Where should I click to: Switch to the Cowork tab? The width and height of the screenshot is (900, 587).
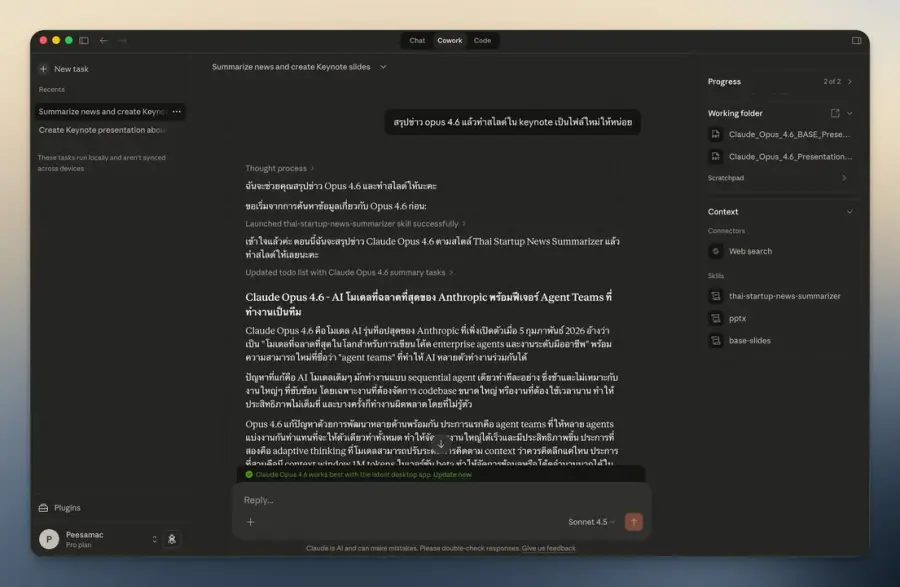pyautogui.click(x=449, y=40)
